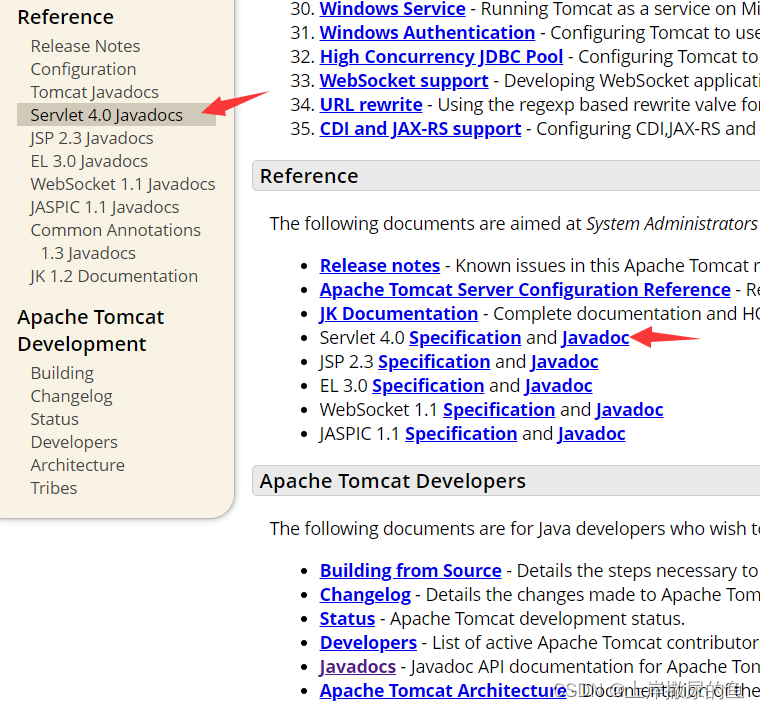760x709 pixels.
Task: Open the JASPIC 1.1 Specification link
Action: (x=461, y=434)
